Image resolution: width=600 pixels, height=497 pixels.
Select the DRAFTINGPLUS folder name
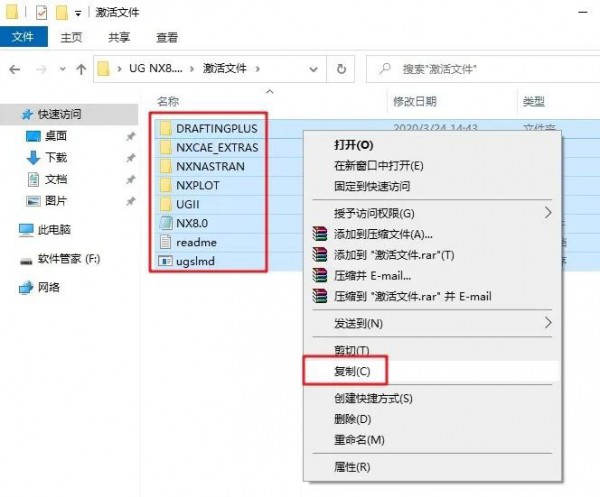tap(217, 129)
